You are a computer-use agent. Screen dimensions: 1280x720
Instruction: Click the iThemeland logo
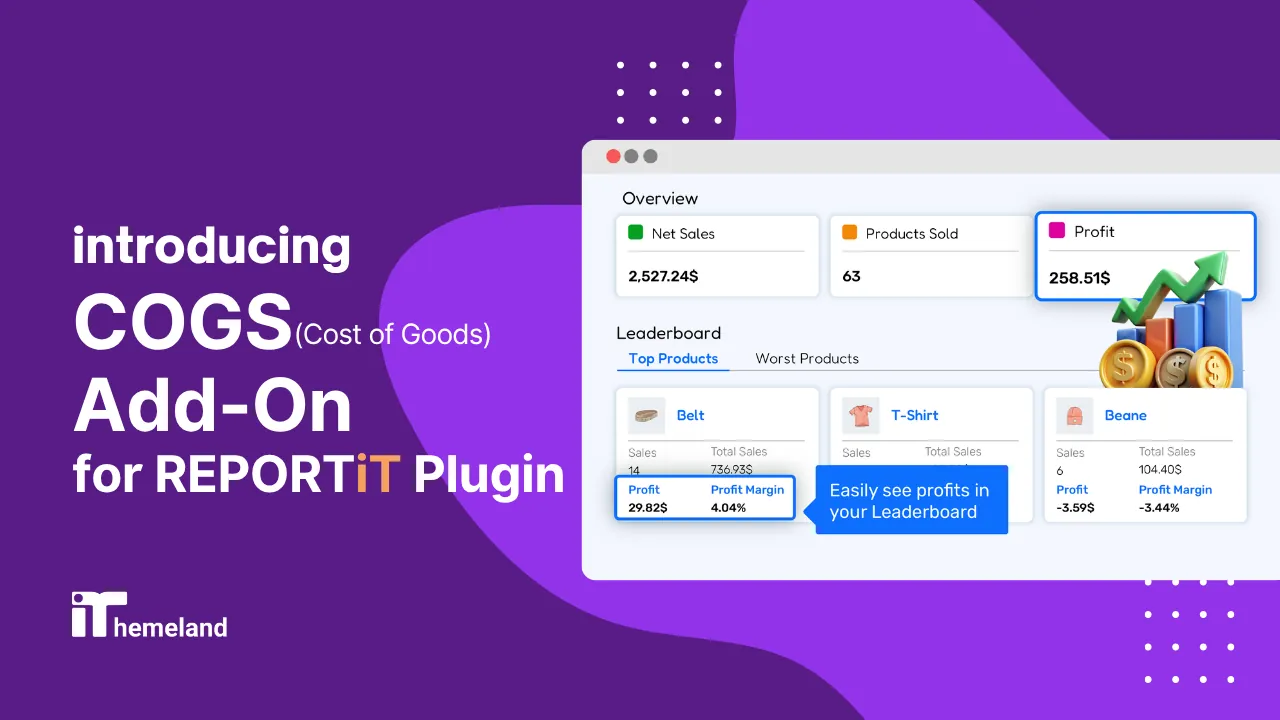pyautogui.click(x=149, y=614)
